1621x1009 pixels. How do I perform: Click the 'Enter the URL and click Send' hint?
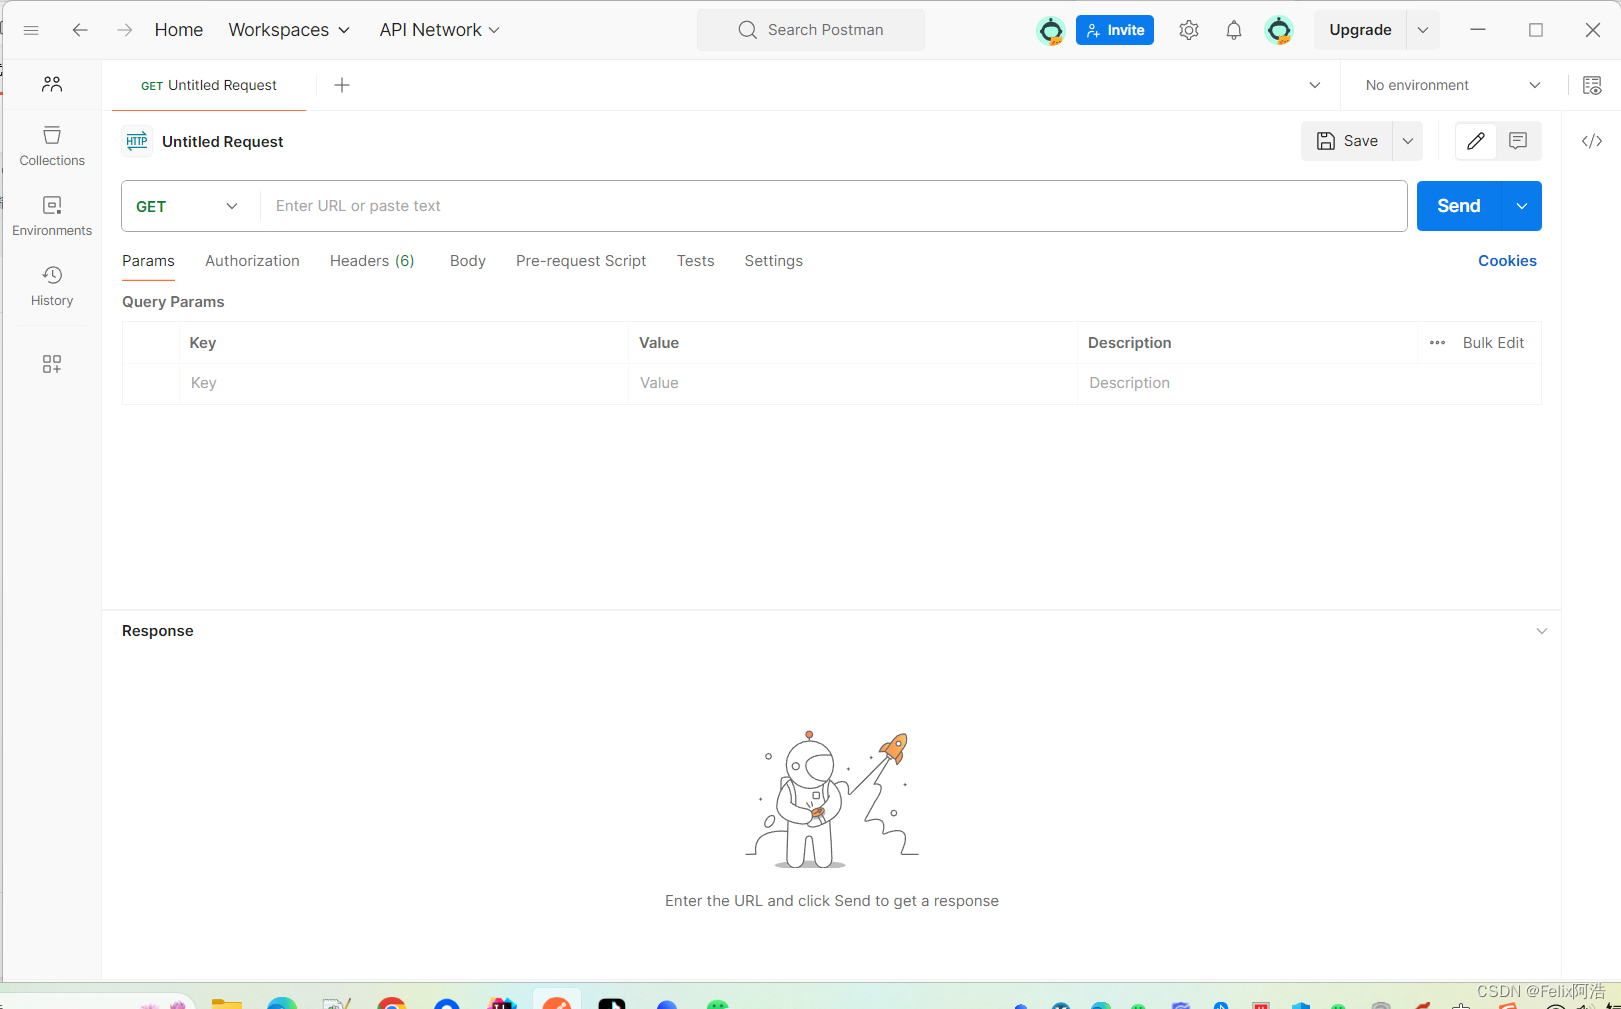click(832, 901)
